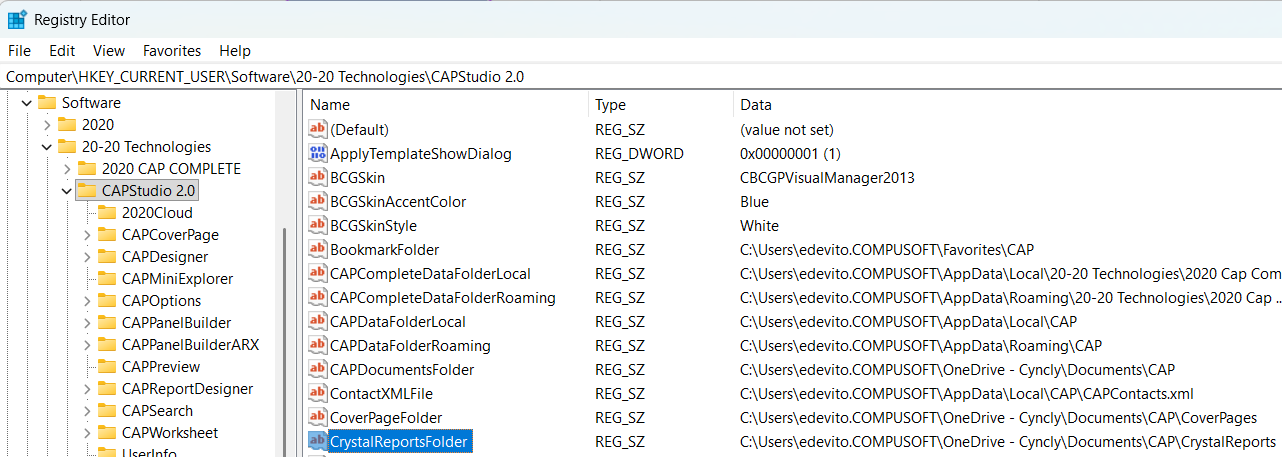Expand the 2020 key
The width and height of the screenshot is (1282, 457).
46,125
